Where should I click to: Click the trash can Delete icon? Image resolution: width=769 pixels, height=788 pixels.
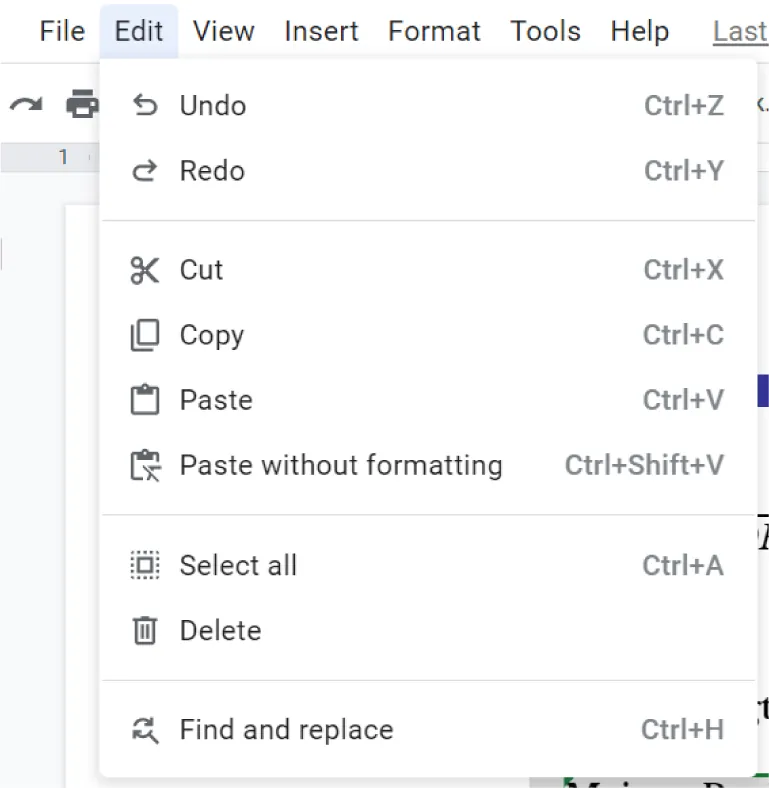click(x=145, y=631)
